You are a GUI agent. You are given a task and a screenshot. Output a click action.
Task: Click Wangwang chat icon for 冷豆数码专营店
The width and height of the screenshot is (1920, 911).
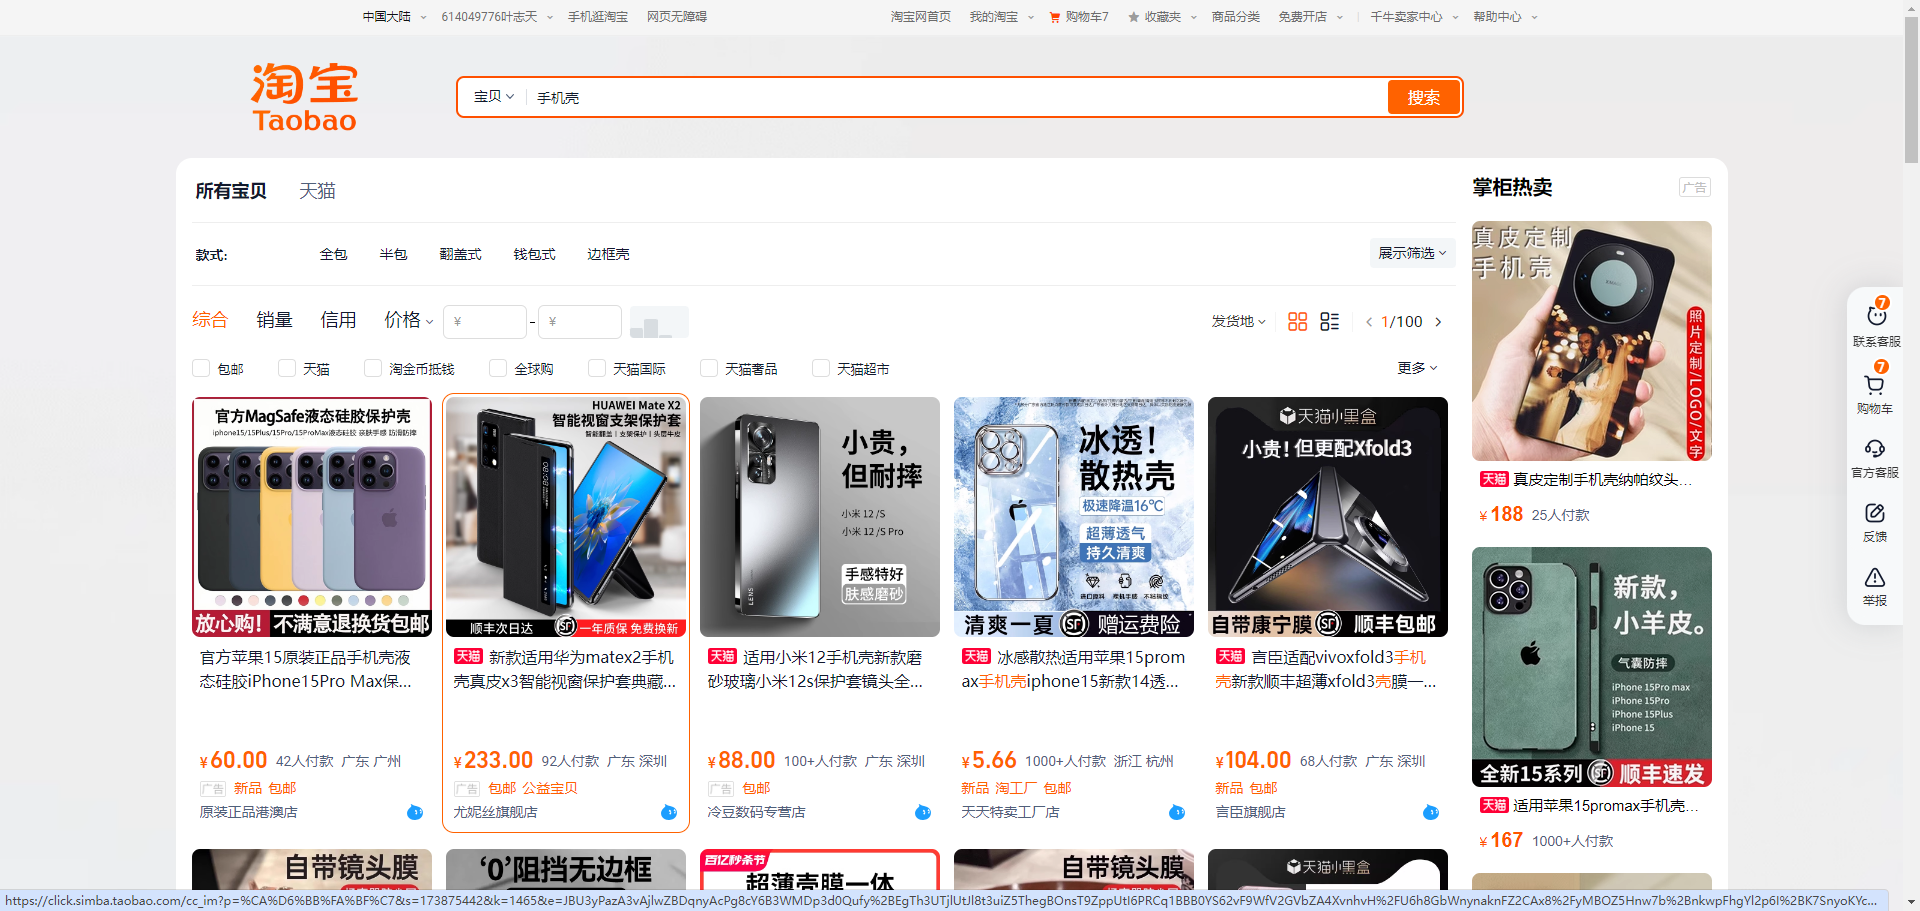pyautogui.click(x=923, y=812)
